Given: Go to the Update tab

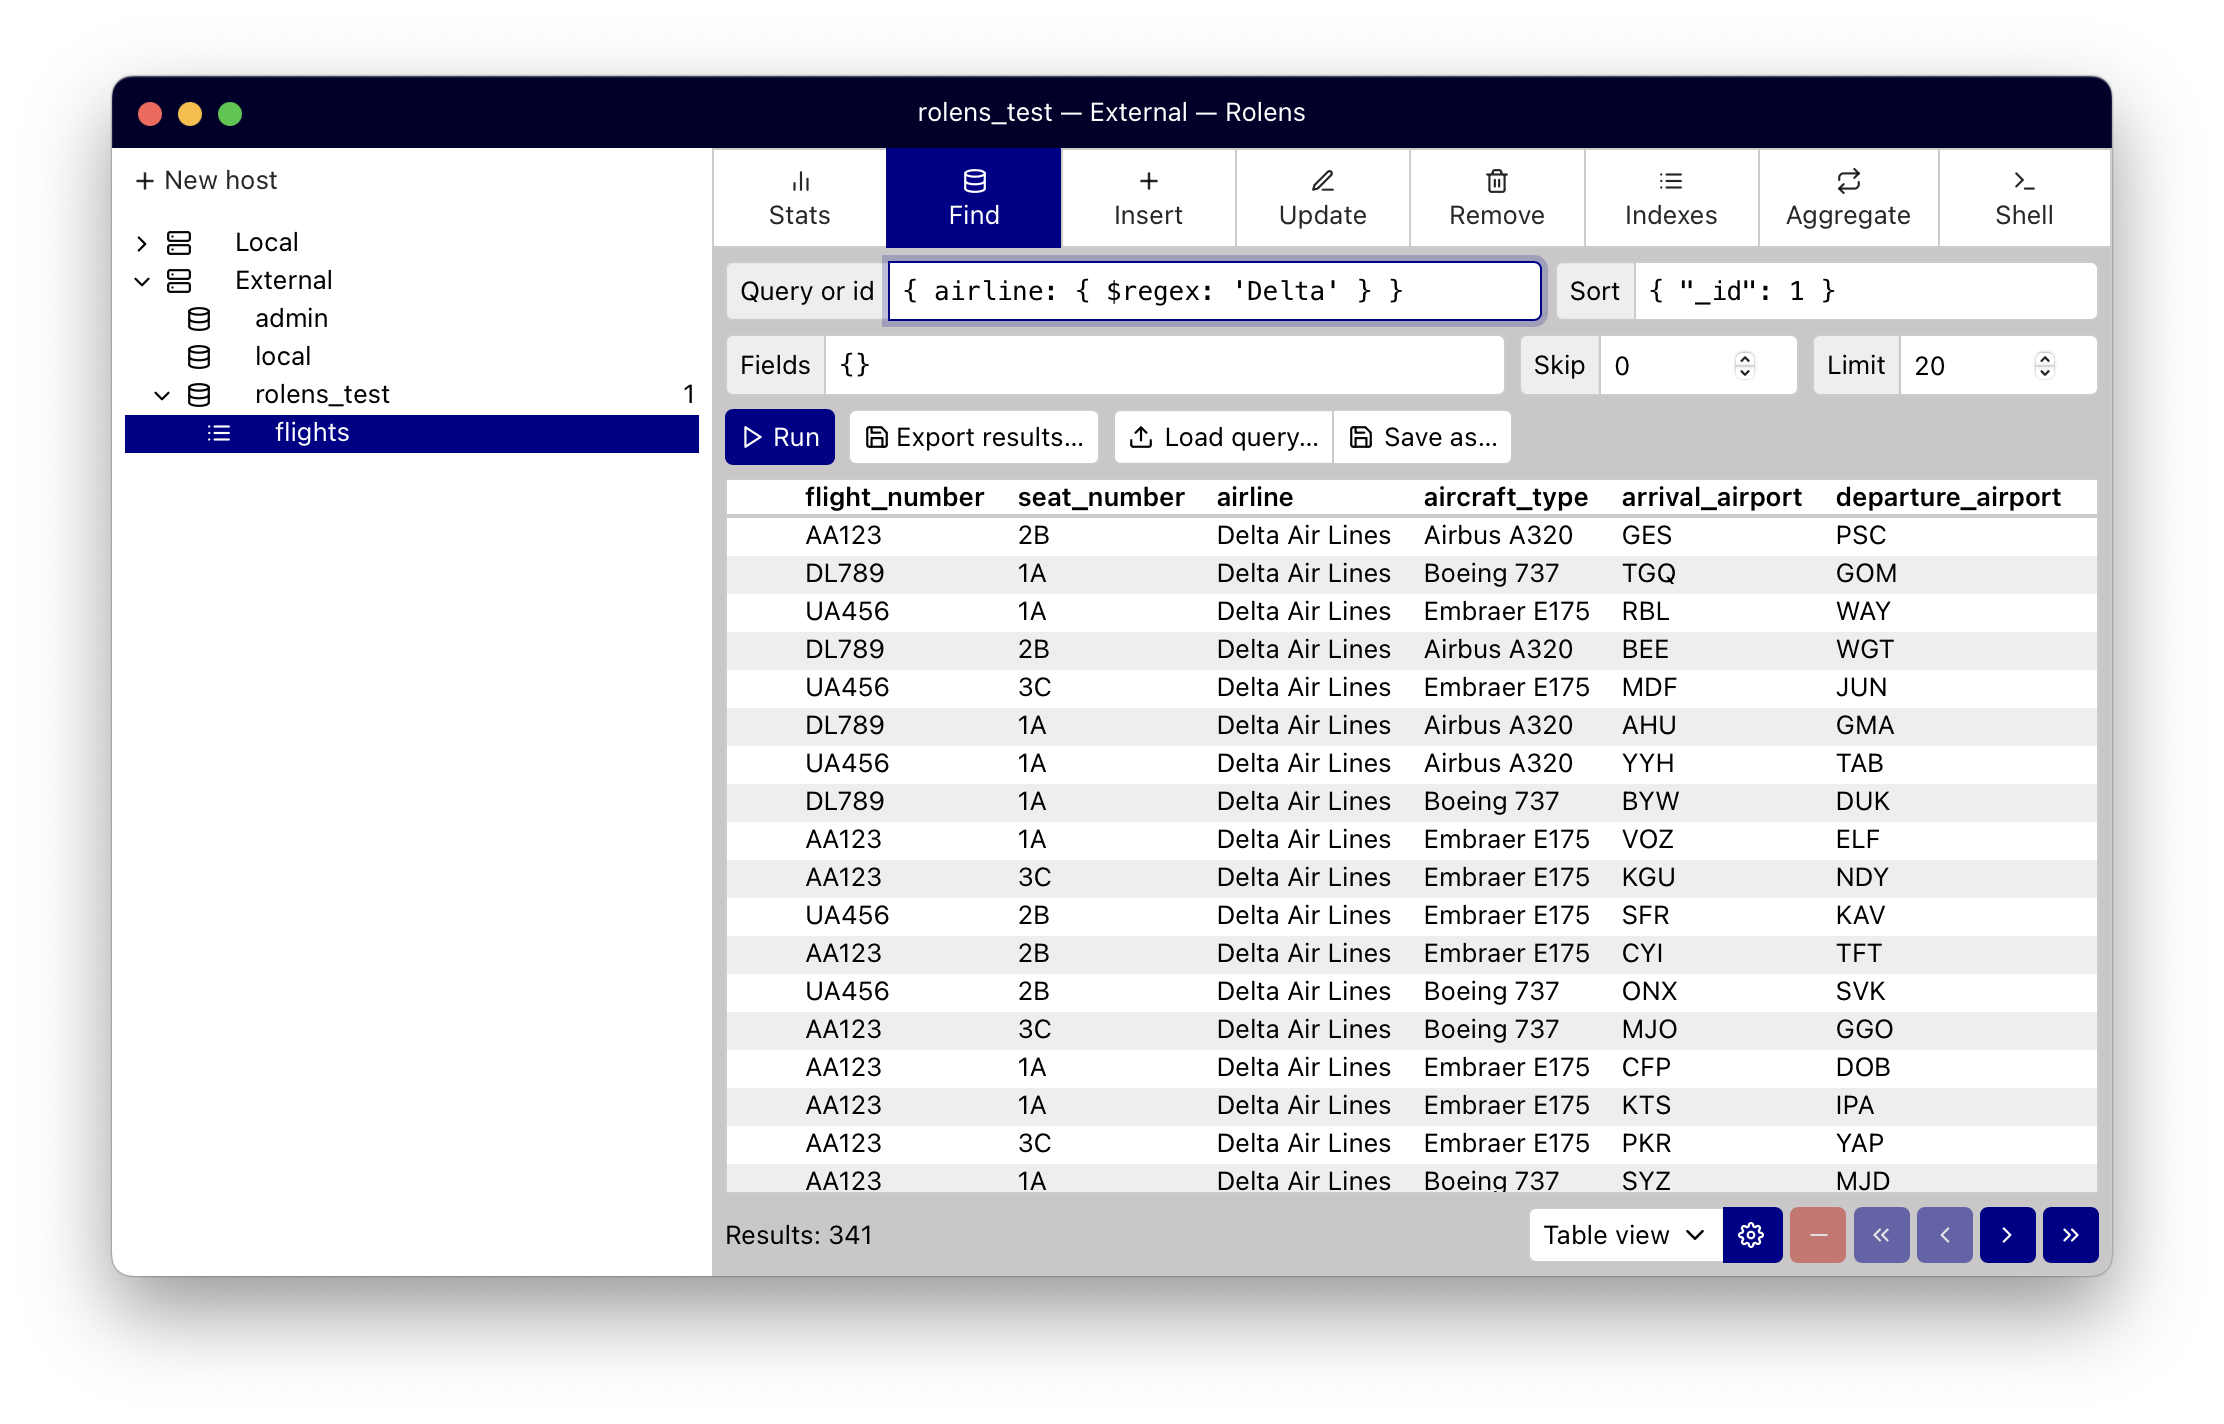Looking at the screenshot, I should tap(1322, 198).
